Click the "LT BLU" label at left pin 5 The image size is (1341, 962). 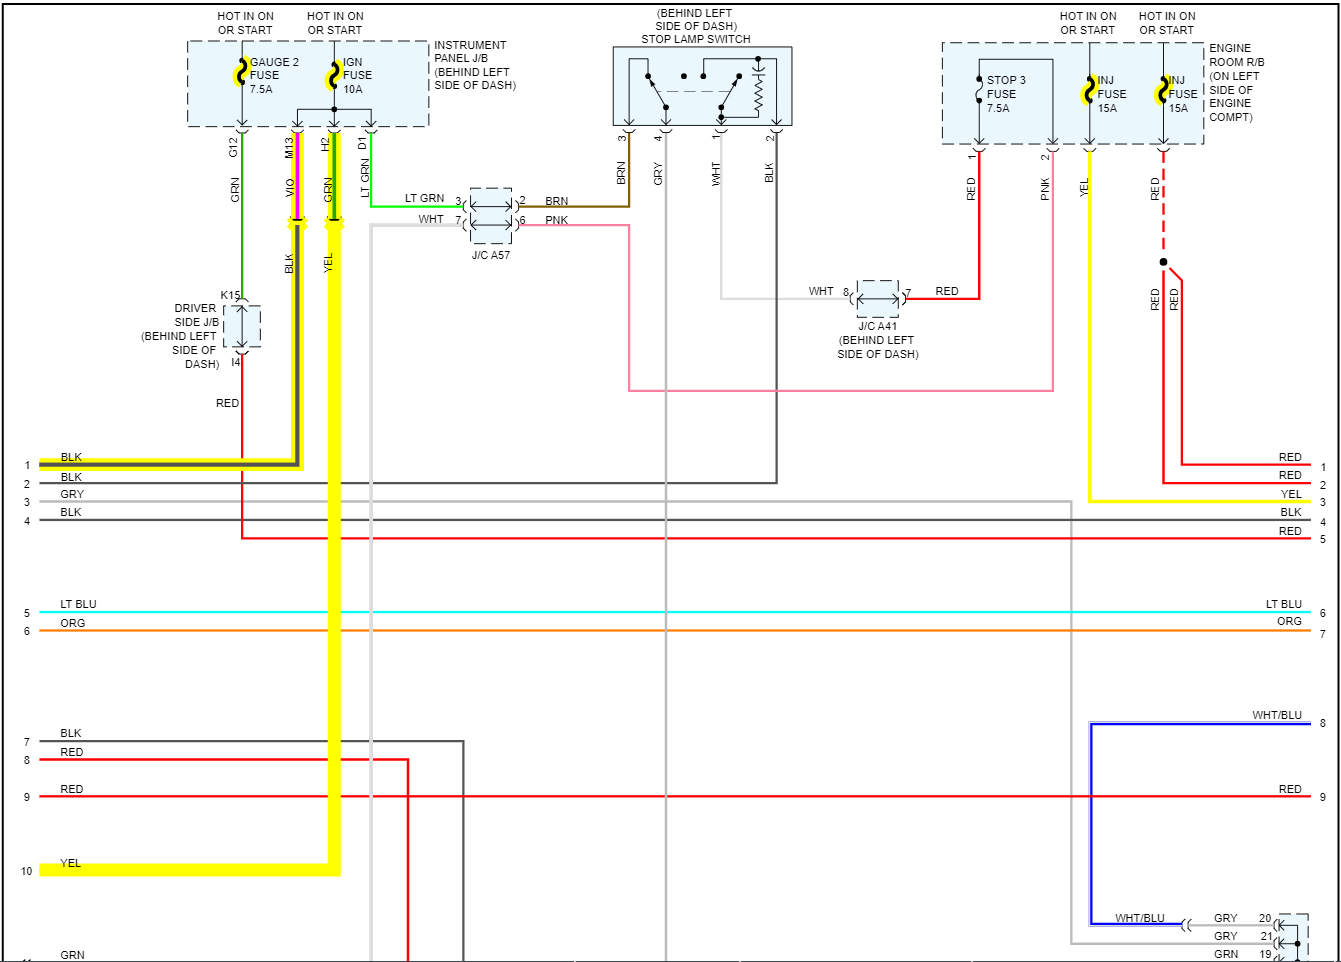(78, 604)
